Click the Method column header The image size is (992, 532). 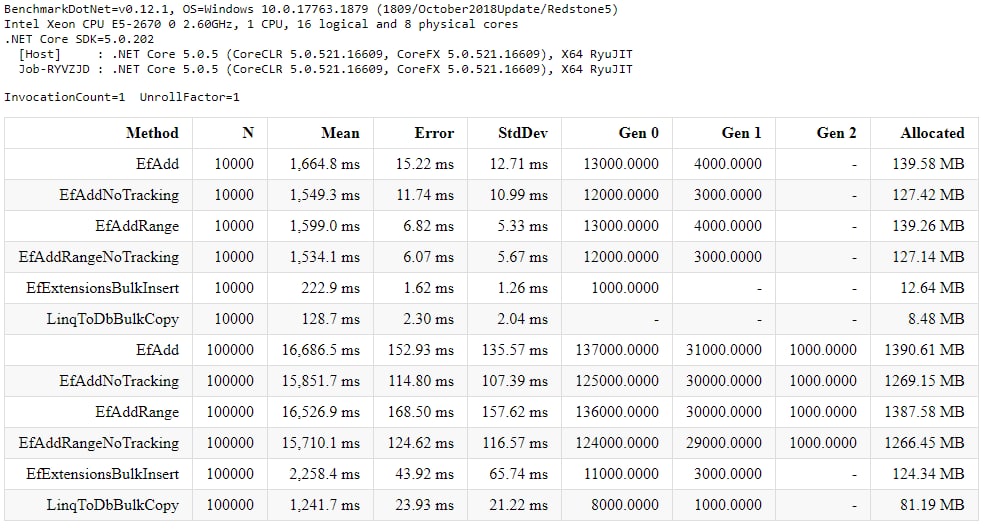point(152,133)
